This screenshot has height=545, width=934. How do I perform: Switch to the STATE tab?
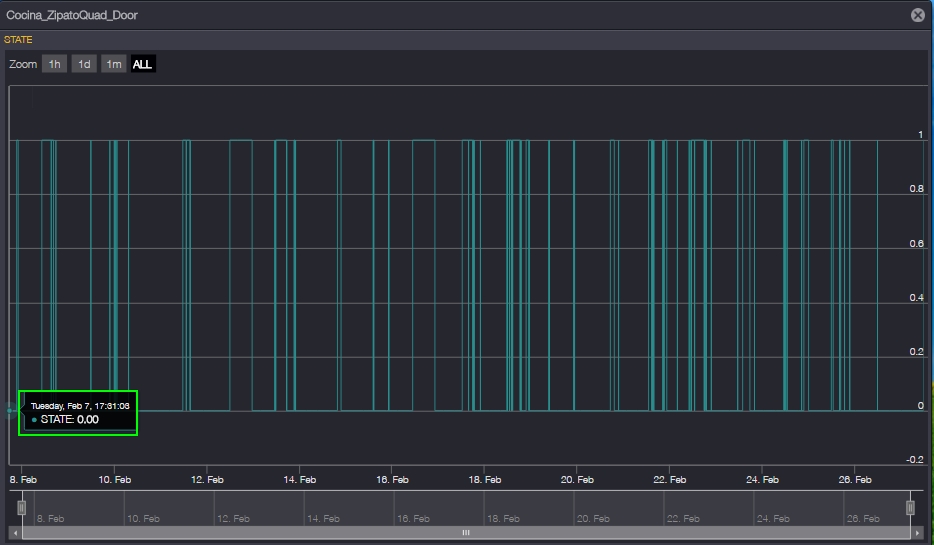click(18, 40)
